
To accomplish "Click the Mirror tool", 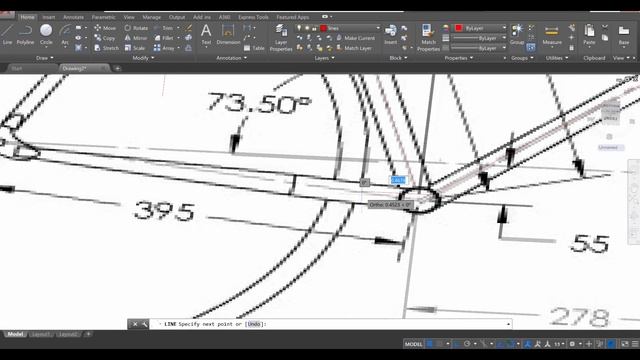I will (136, 38).
